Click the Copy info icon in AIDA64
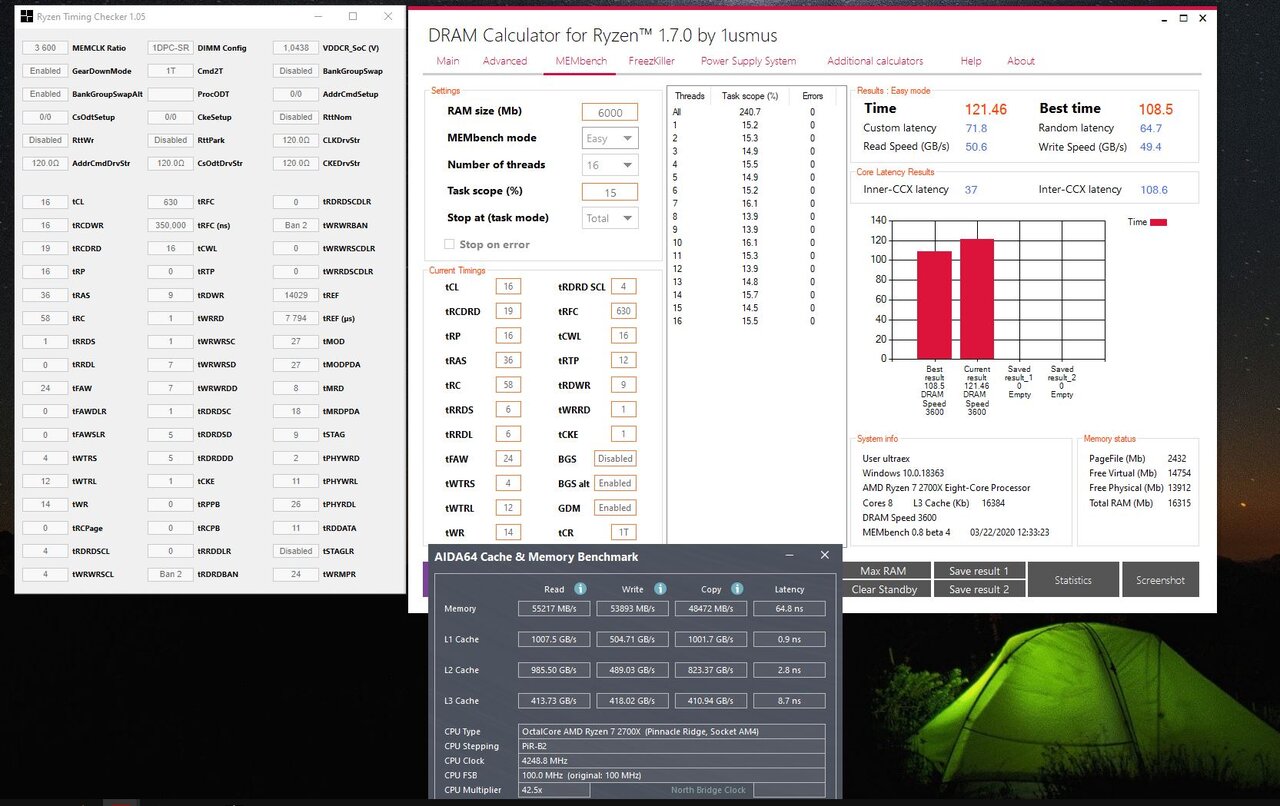The height and width of the screenshot is (806, 1280). (737, 589)
